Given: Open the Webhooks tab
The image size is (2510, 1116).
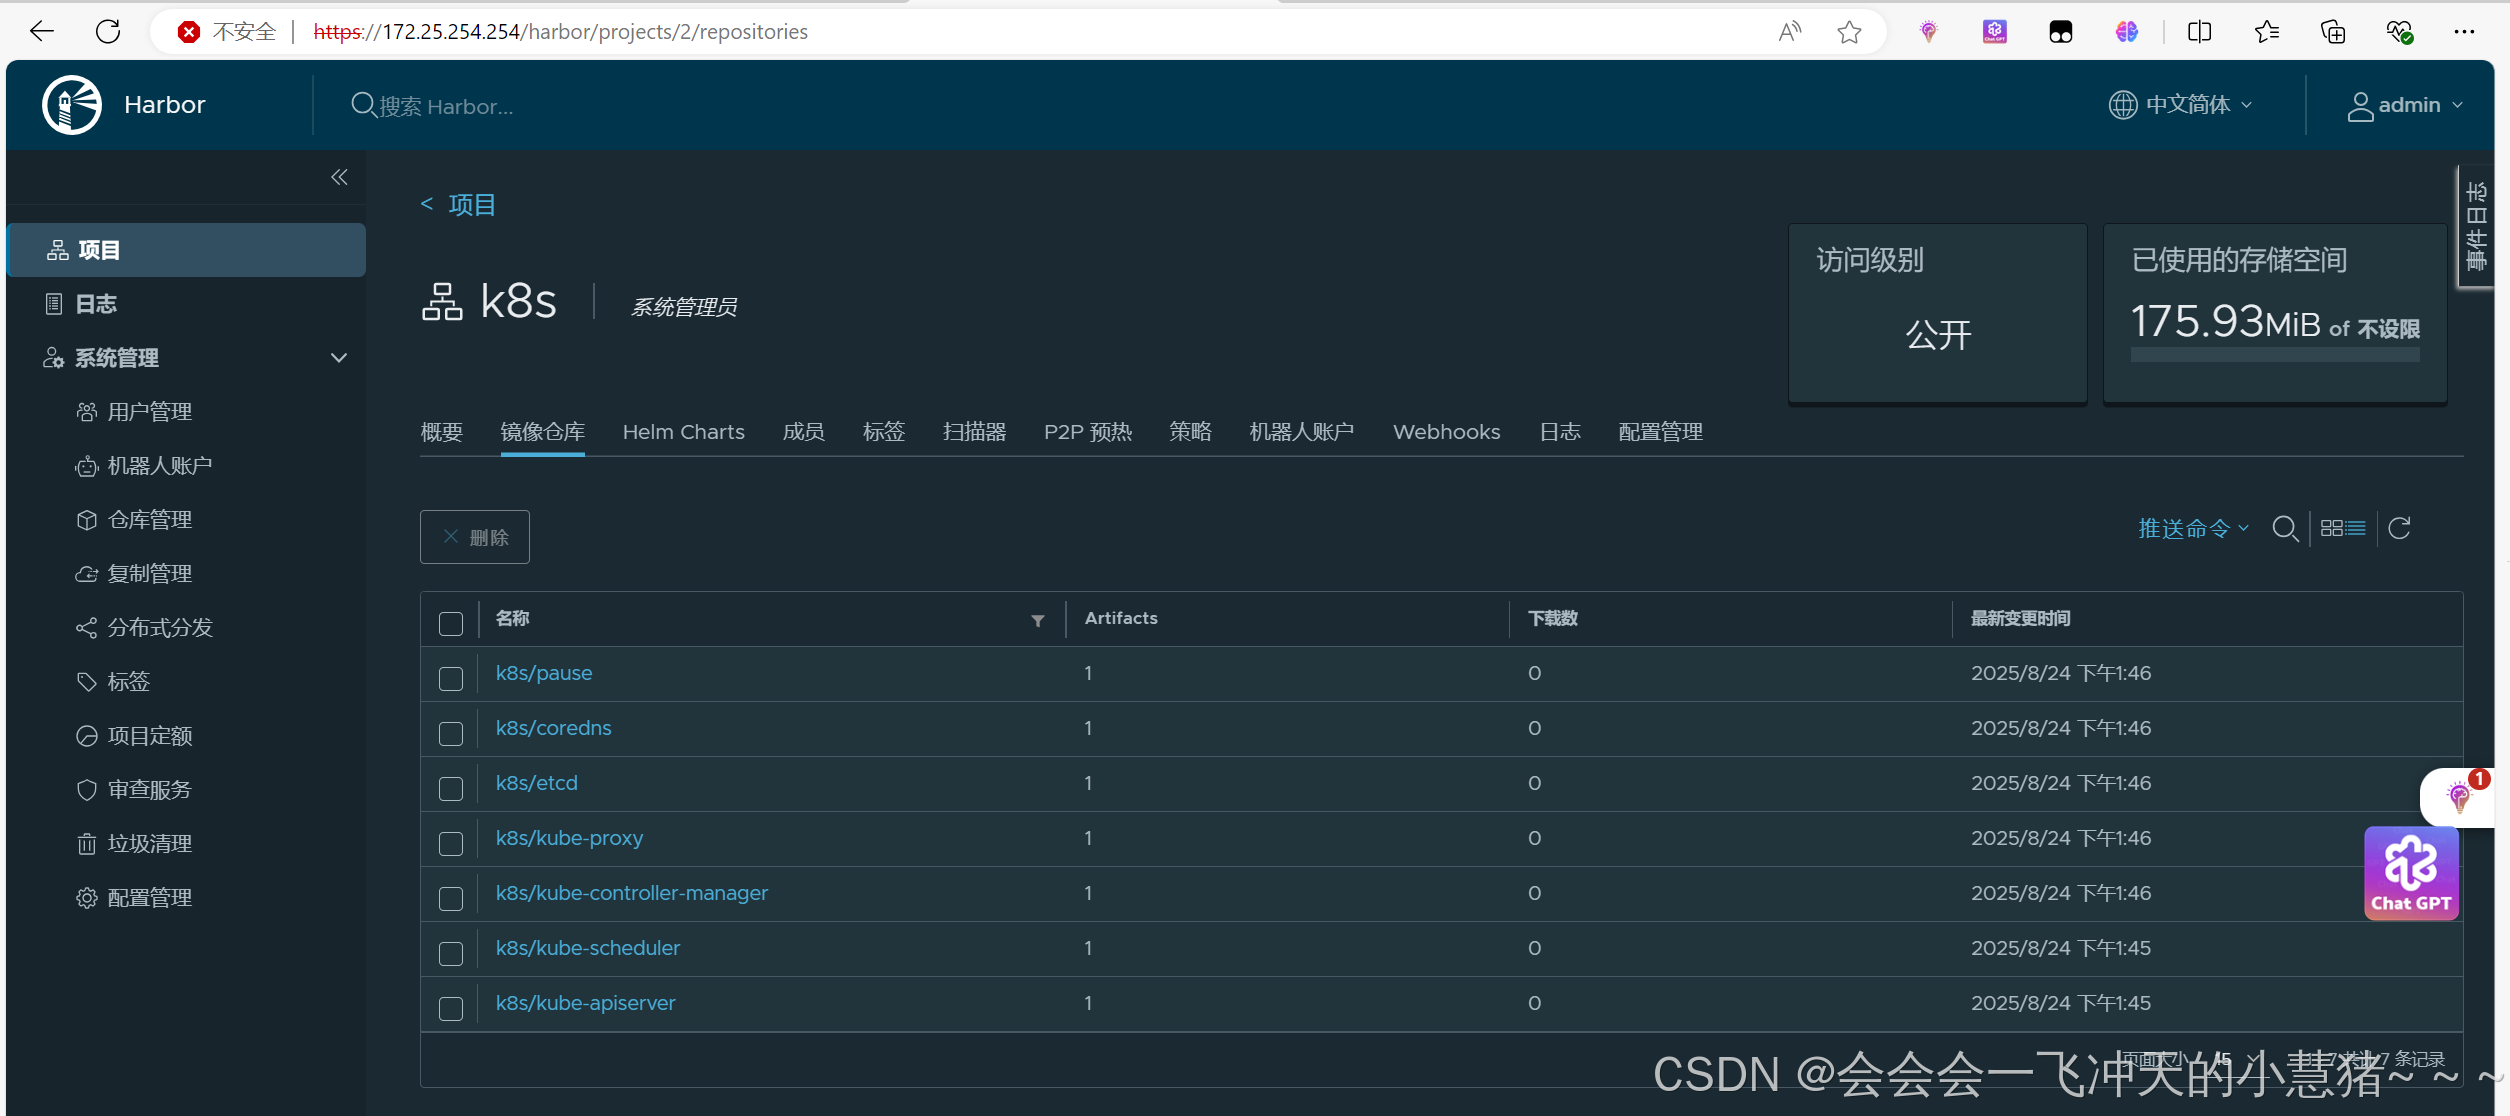Looking at the screenshot, I should (1446, 432).
